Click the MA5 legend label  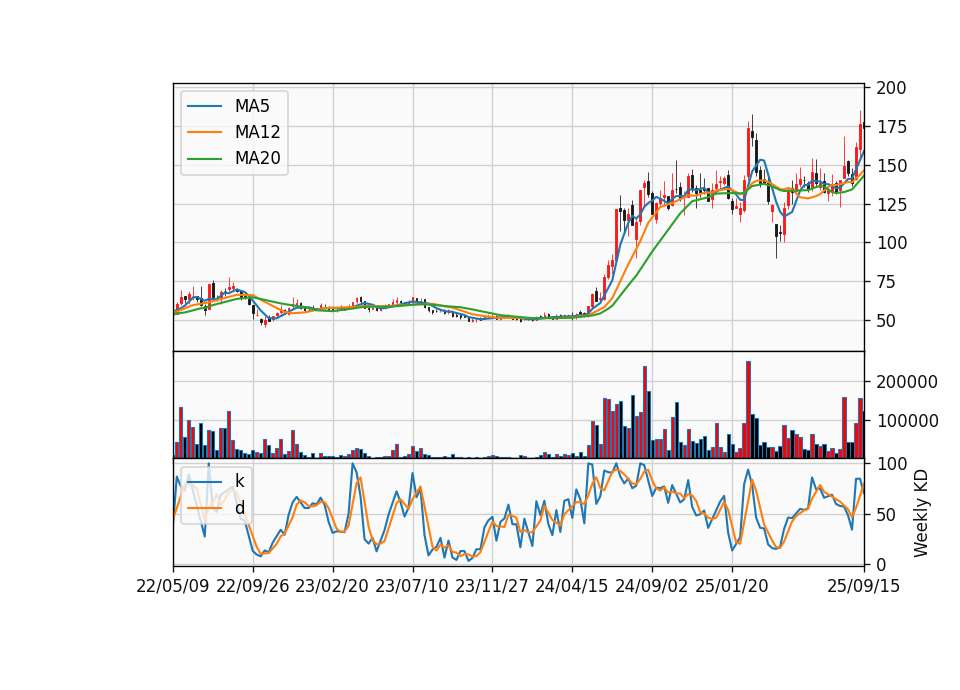tap(252, 106)
